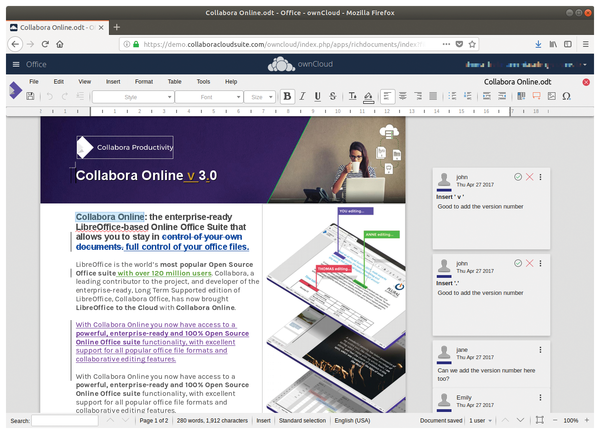Screen dimensions: 600x434
Task: Toggle bold formatting
Action: (287, 96)
